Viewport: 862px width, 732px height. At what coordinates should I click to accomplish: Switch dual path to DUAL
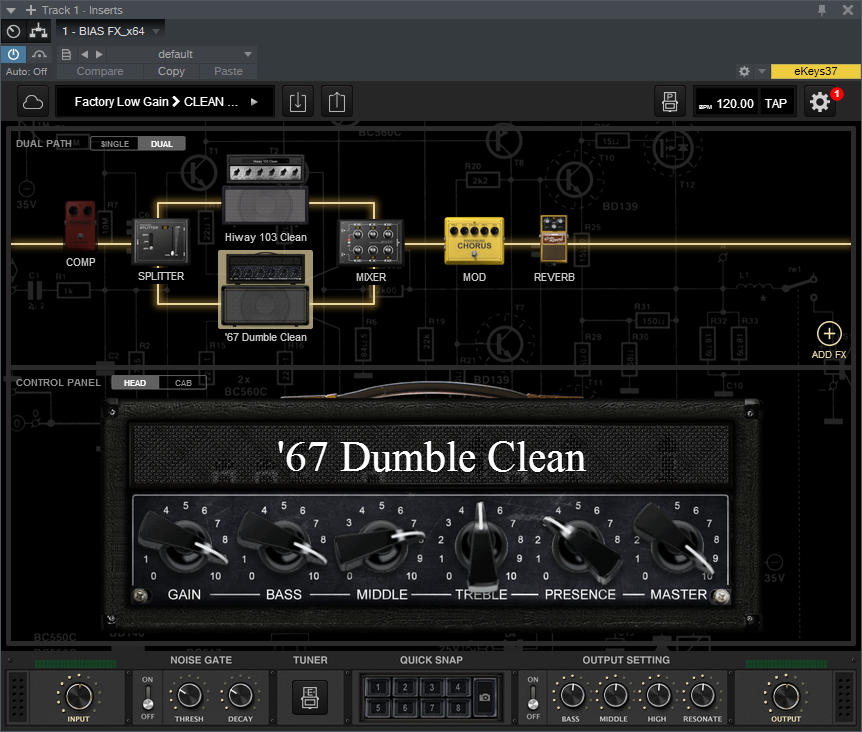coord(162,144)
